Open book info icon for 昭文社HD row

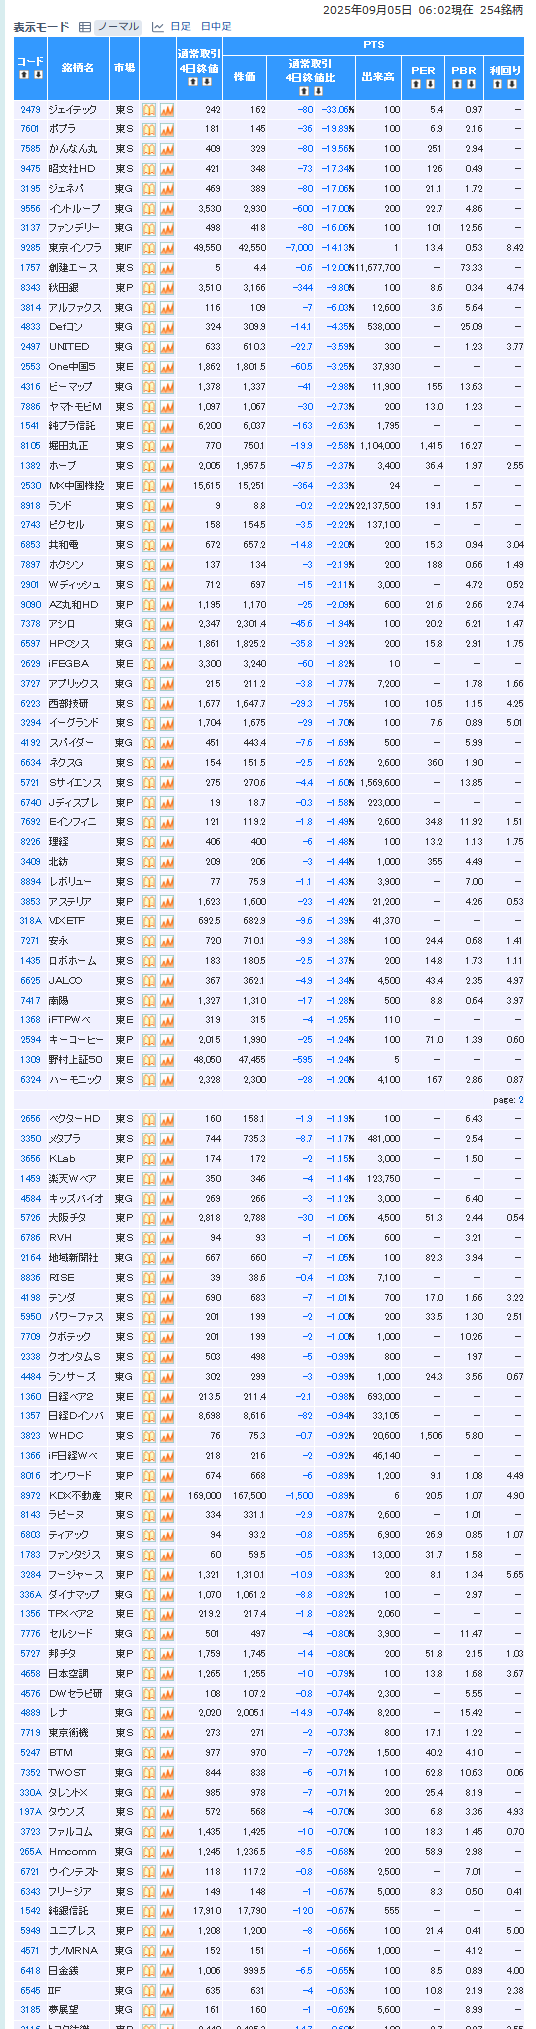(148, 169)
